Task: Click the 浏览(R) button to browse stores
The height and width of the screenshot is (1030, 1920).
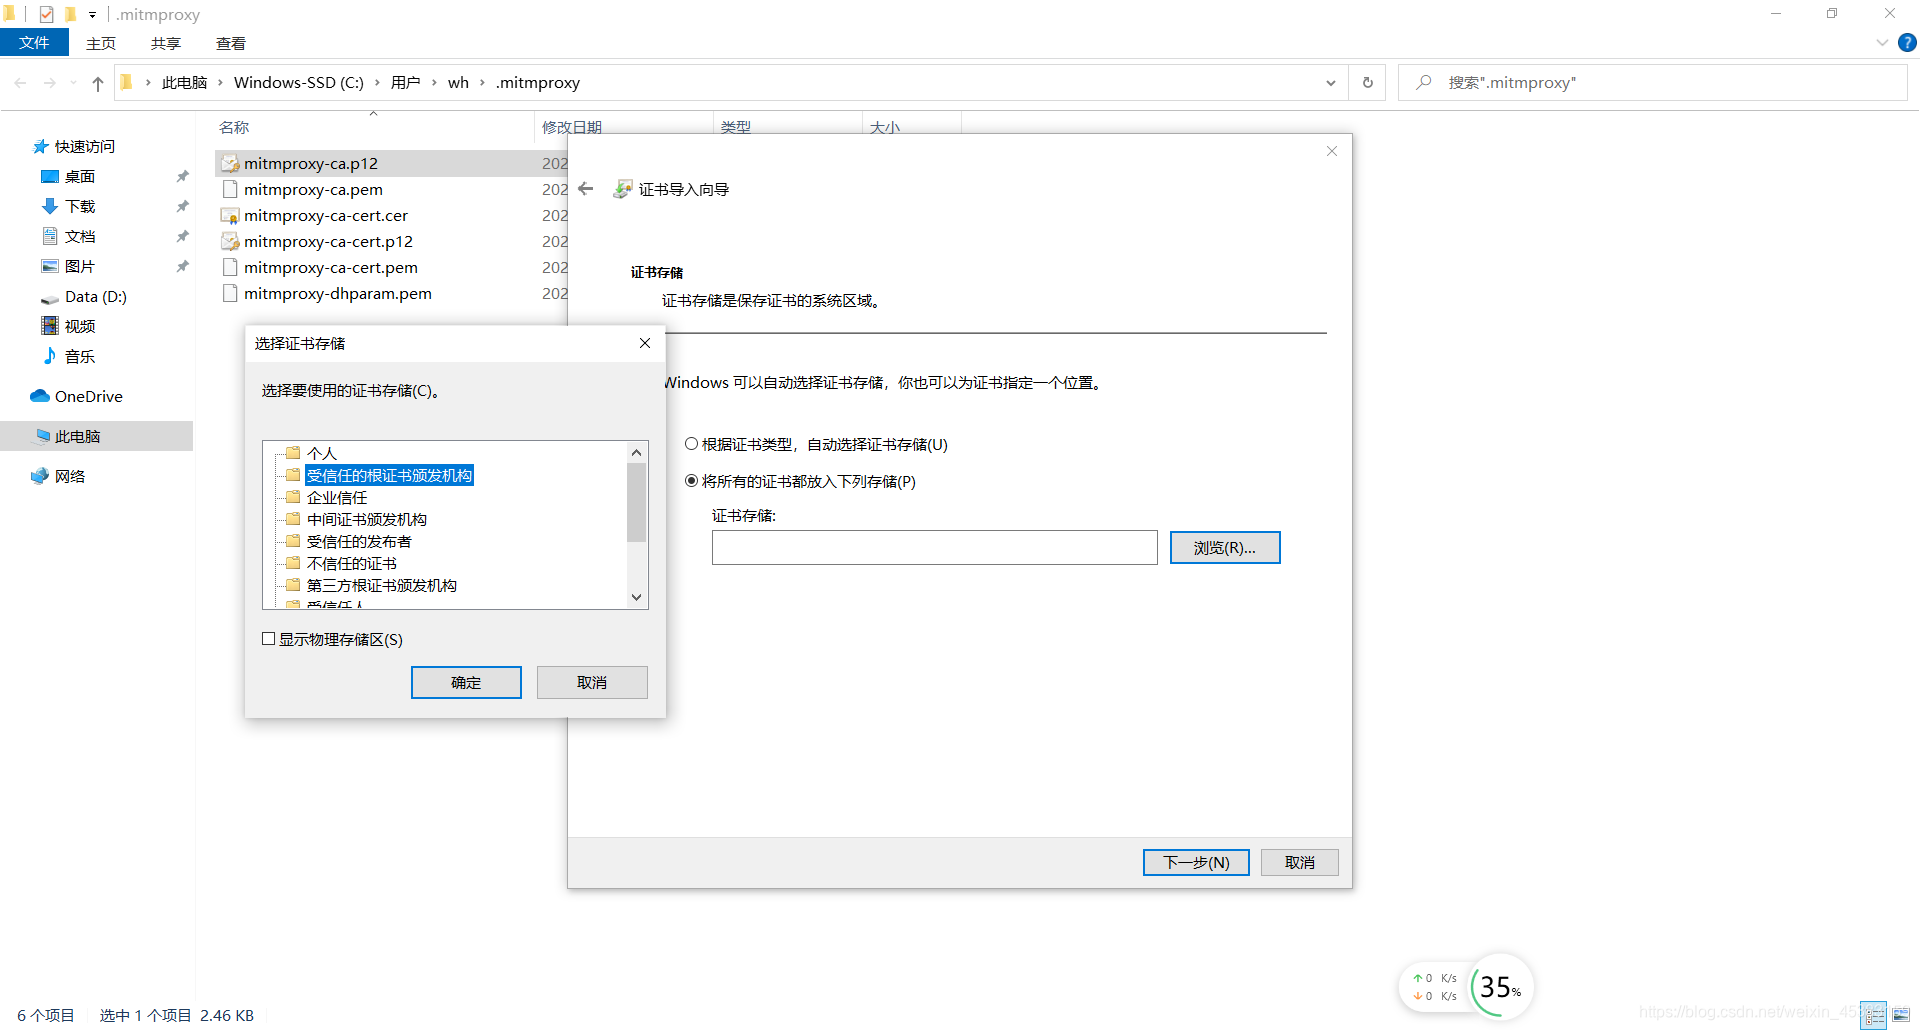Action: coord(1224,547)
